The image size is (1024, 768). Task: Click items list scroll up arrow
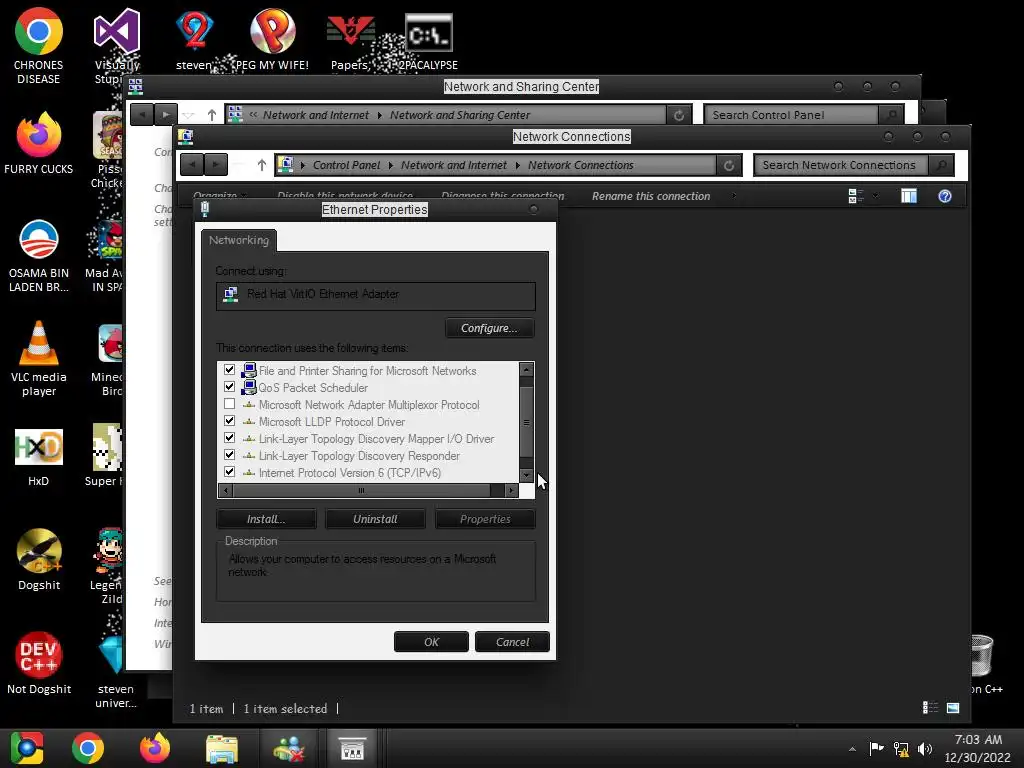[526, 370]
